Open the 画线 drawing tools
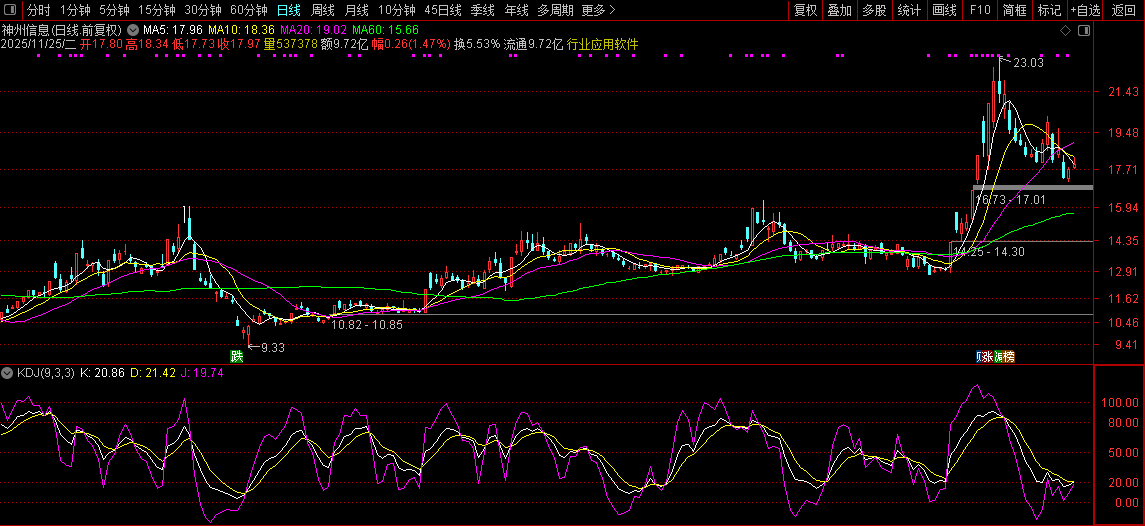1145x526 pixels. (x=944, y=10)
